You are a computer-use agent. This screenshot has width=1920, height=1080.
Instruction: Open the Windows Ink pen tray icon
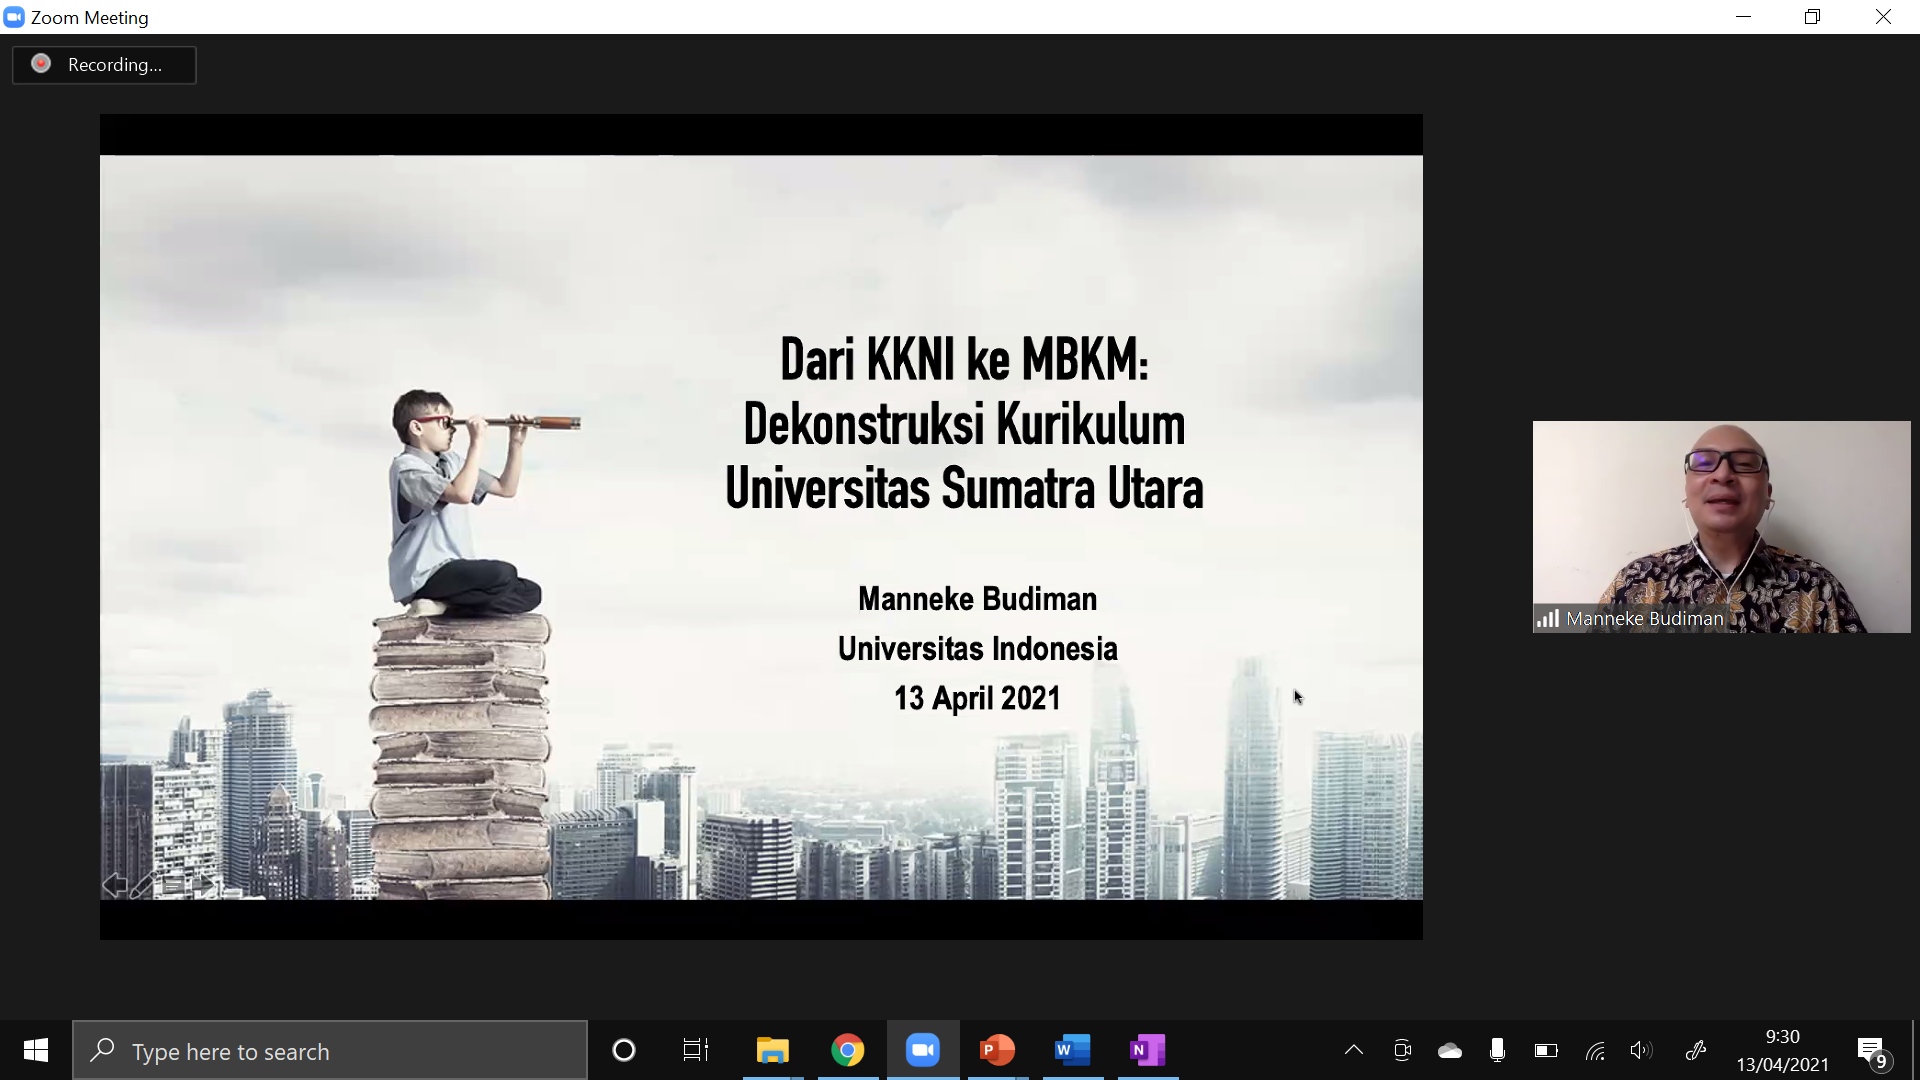coord(1696,1050)
